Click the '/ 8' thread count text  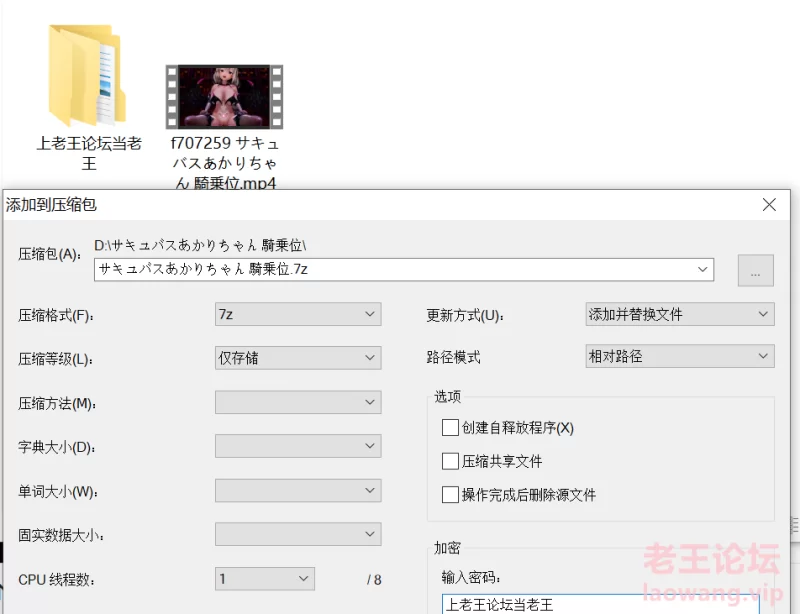[374, 580]
